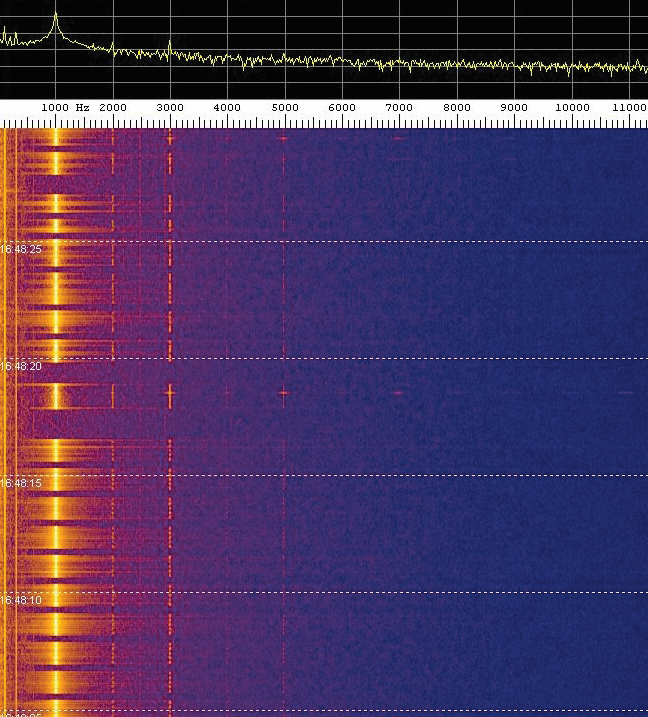The image size is (648, 717).
Task: Click the faint spot at 7000 Hz in waterfall
Action: (x=398, y=393)
